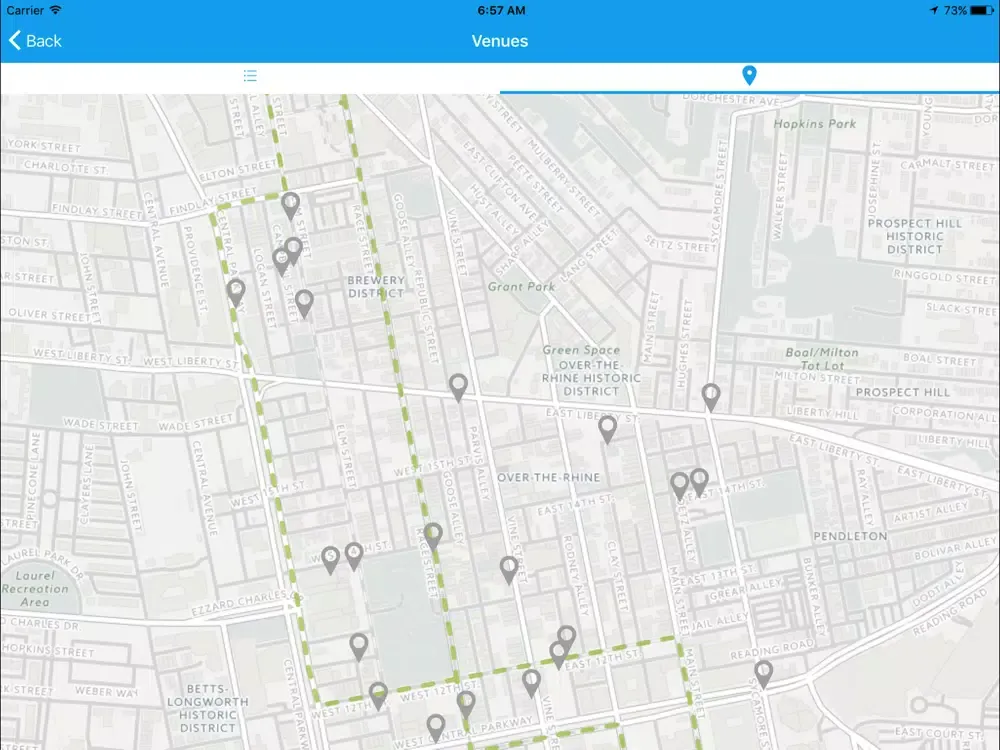Viewport: 1000px width, 750px height.
Task: Tap the 6:57 AM clock
Action: [x=501, y=10]
